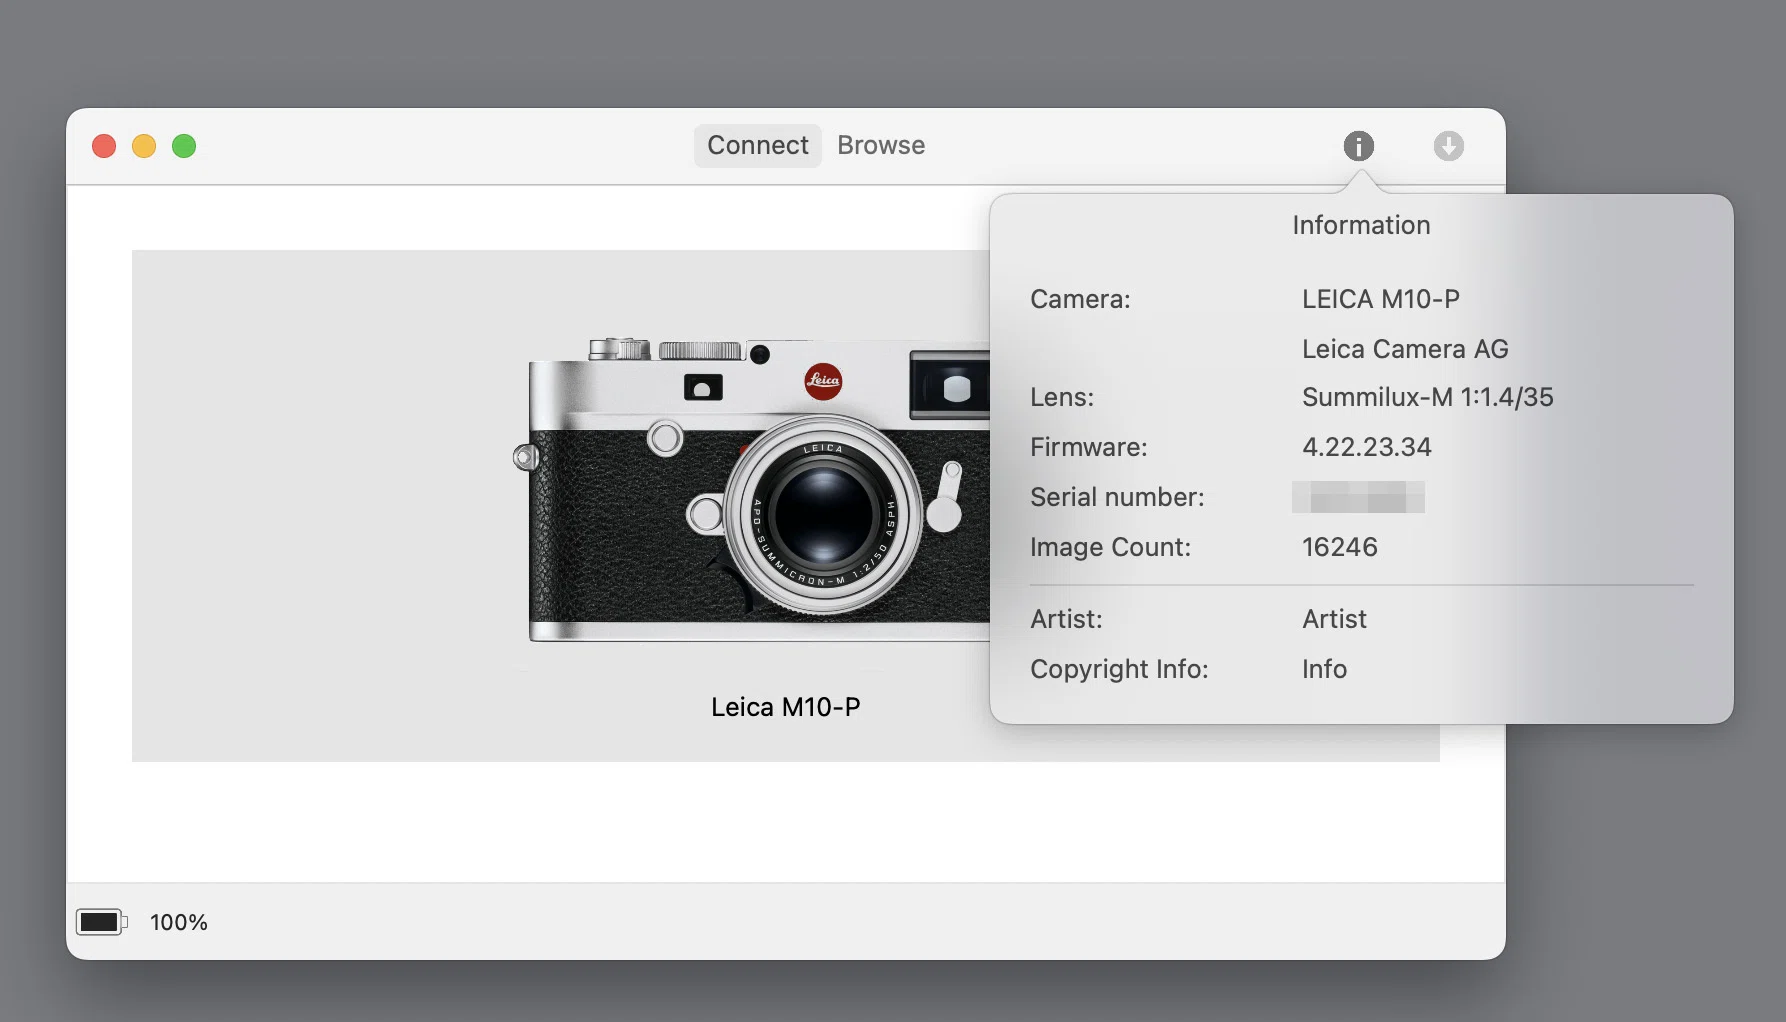Select the Leica M10-P camera image

pyautogui.click(x=751, y=491)
